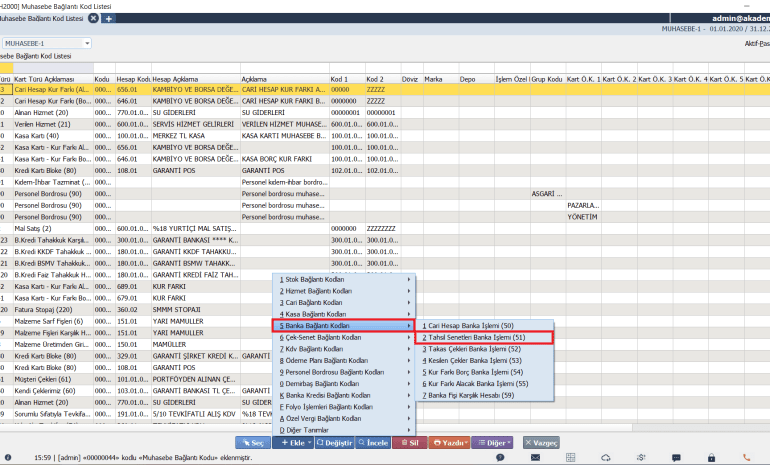Click the info icon in status bar

[8, 457]
